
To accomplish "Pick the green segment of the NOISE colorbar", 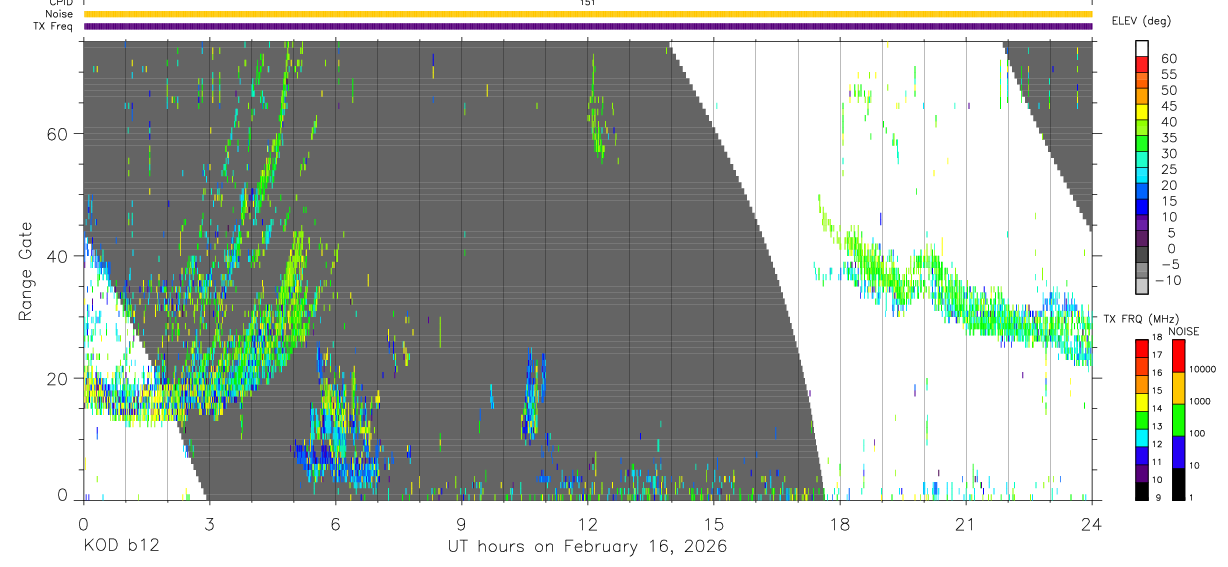I will 1179,419.
